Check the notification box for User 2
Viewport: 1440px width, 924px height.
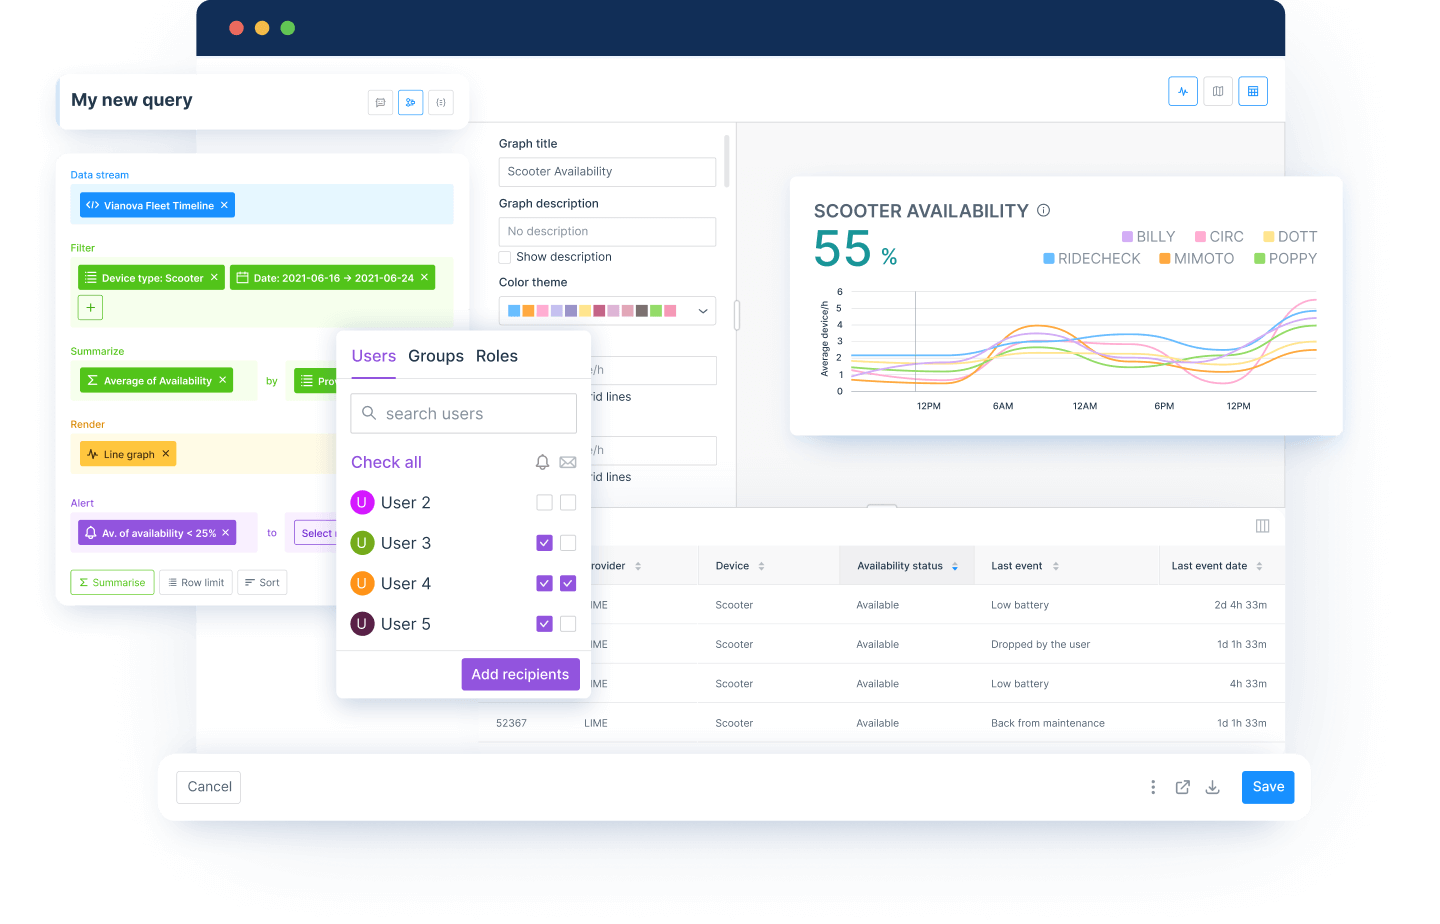pyautogui.click(x=544, y=503)
